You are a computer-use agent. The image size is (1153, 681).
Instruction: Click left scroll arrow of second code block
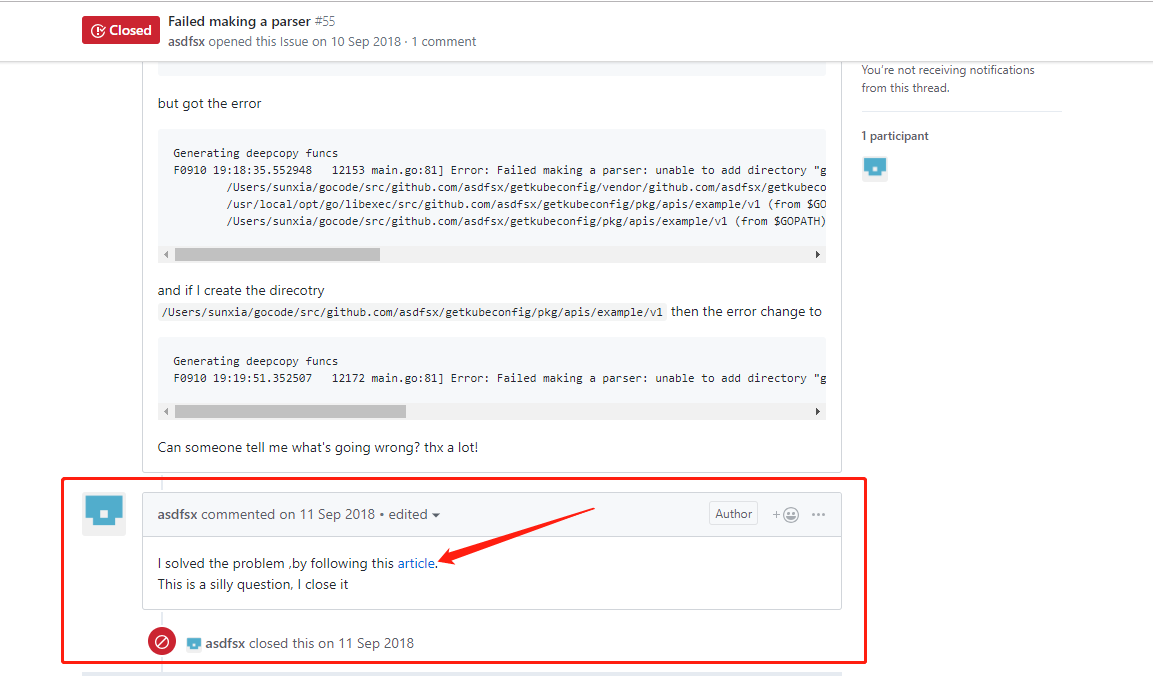click(166, 412)
